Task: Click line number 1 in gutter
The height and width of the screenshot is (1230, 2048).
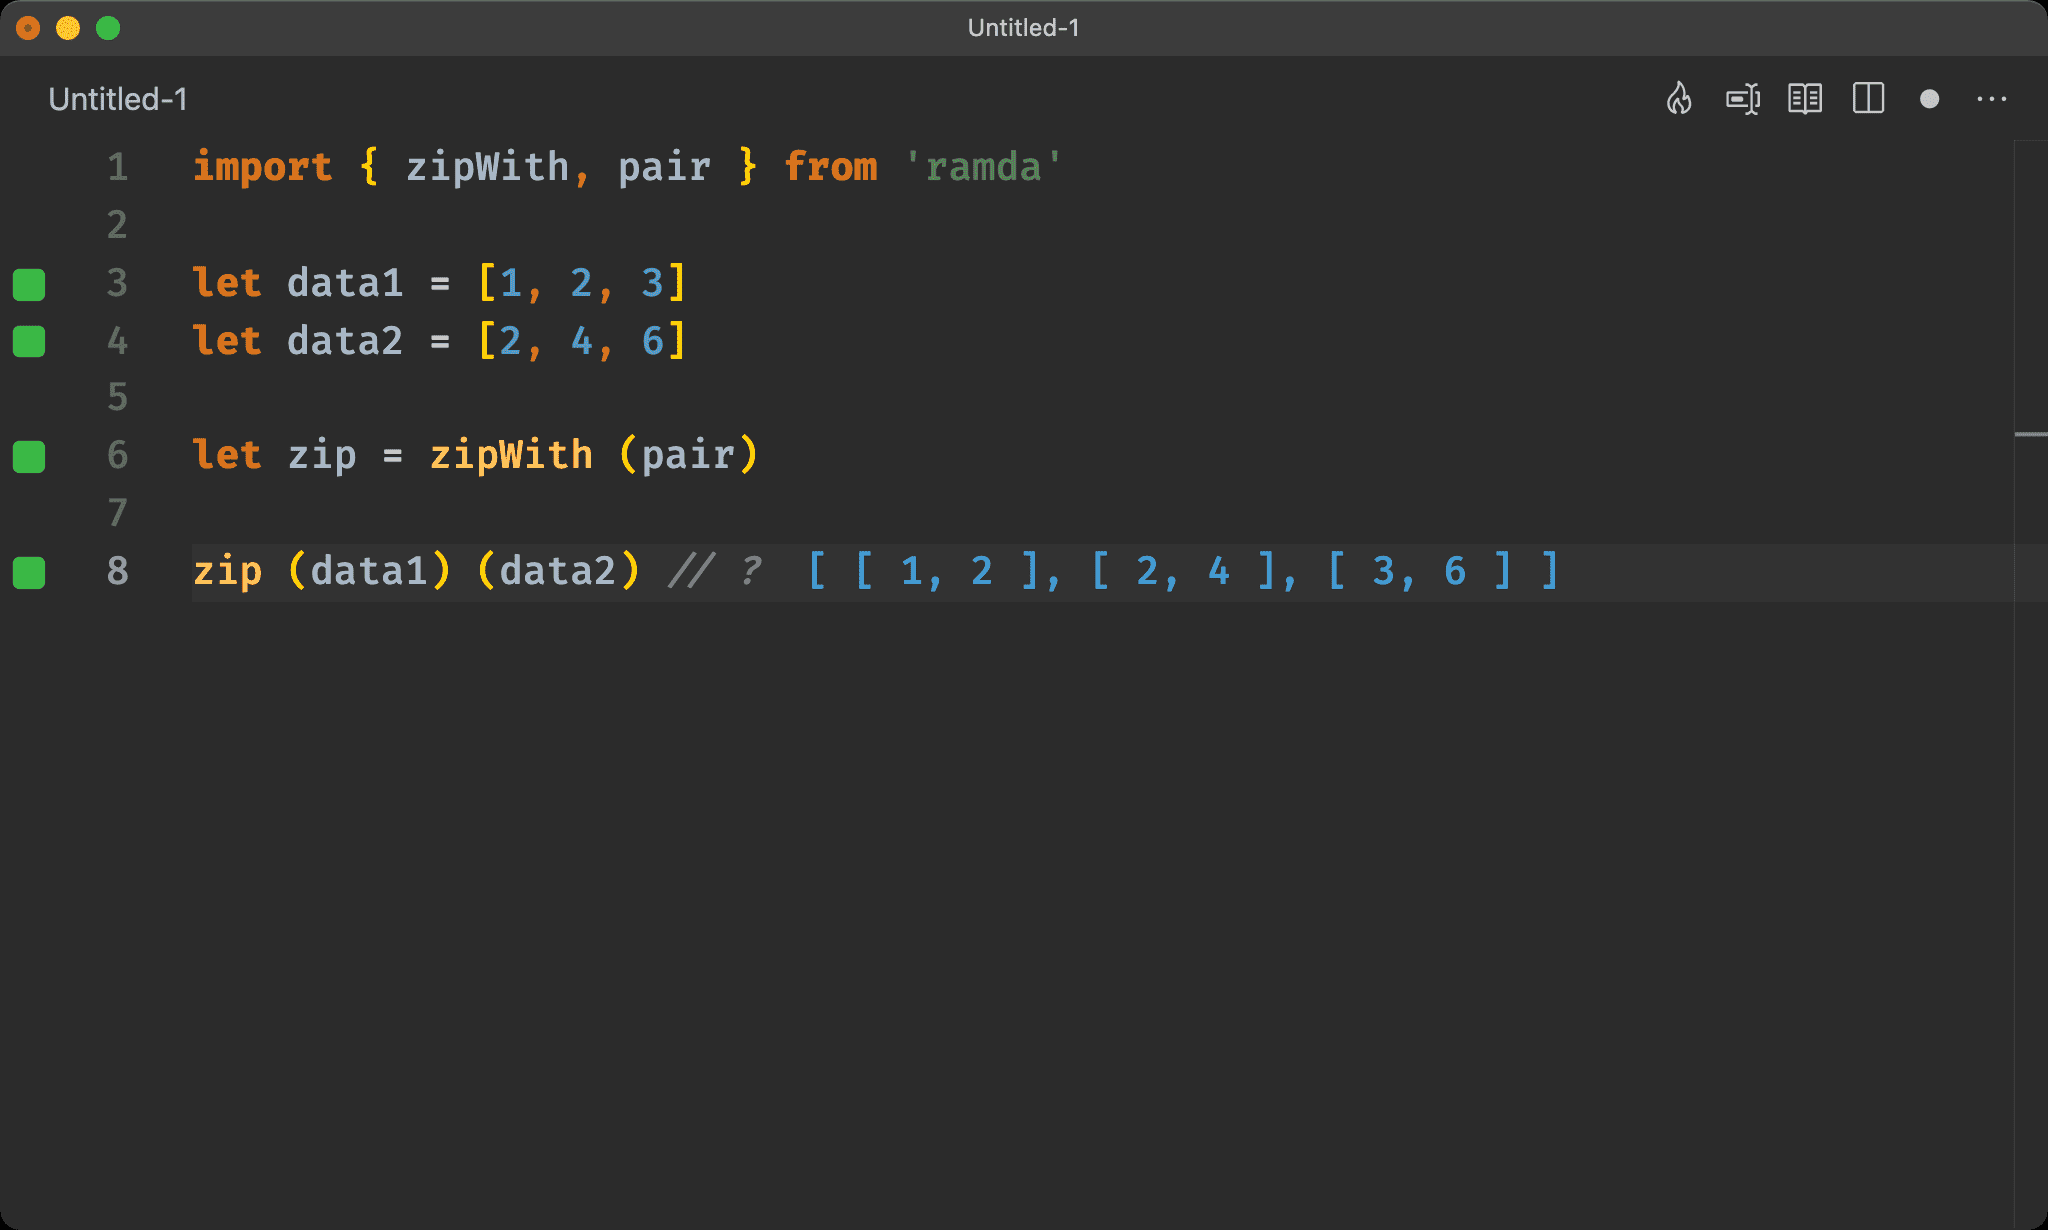Action: tap(118, 167)
